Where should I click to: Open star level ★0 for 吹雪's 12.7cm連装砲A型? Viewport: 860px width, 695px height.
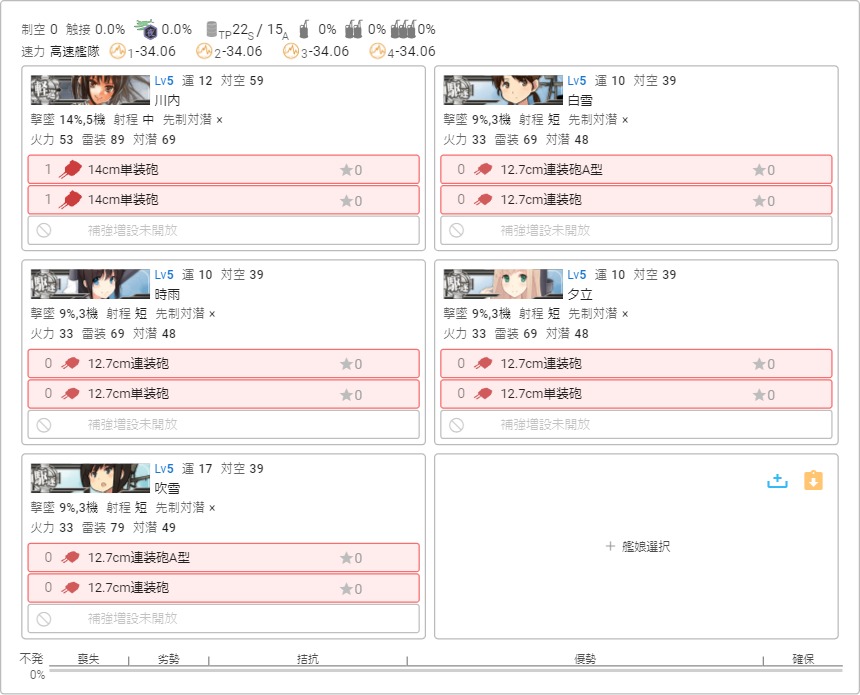click(x=351, y=558)
